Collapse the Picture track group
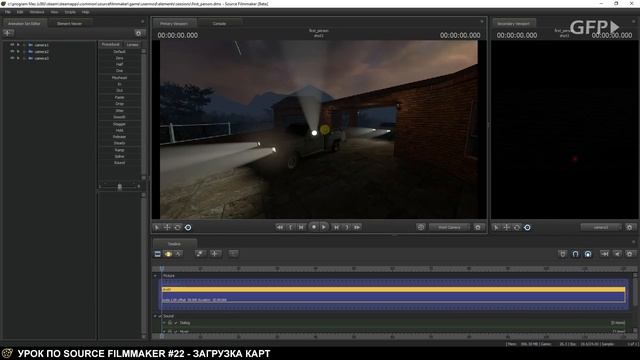This screenshot has width=640, height=360. (155, 276)
